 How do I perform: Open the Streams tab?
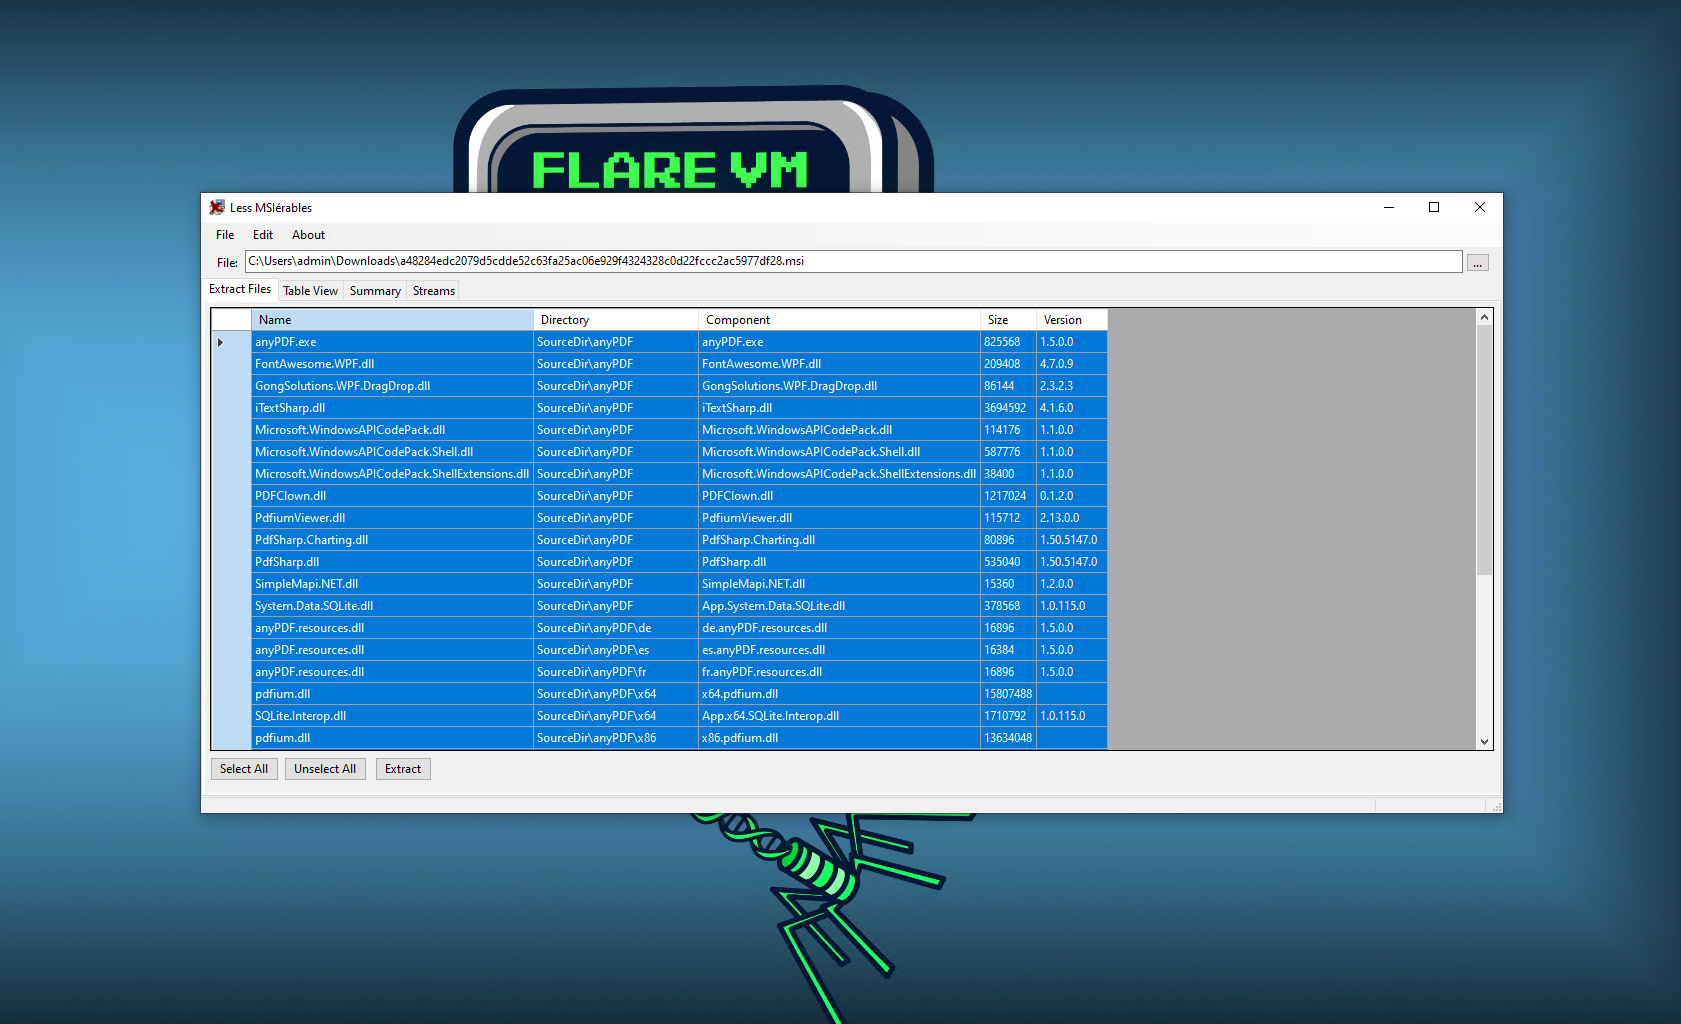(434, 291)
